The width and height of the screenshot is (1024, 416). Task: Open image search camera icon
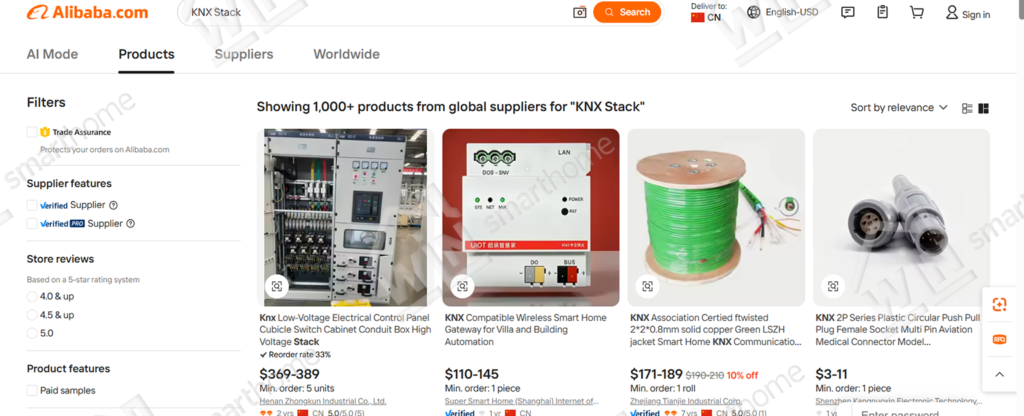tap(579, 12)
